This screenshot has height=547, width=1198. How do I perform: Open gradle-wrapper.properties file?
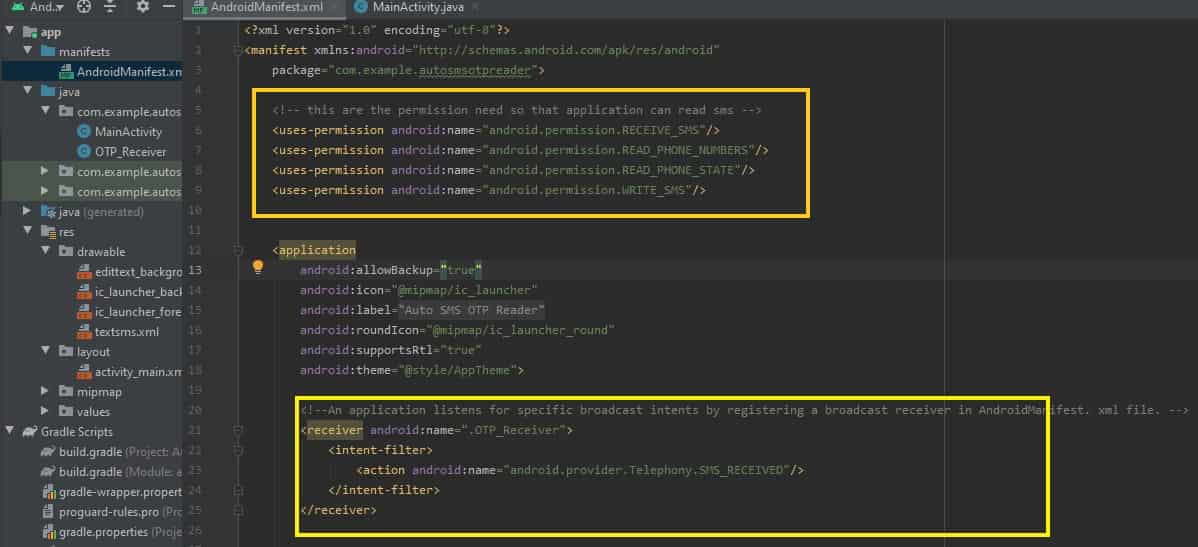[120, 492]
